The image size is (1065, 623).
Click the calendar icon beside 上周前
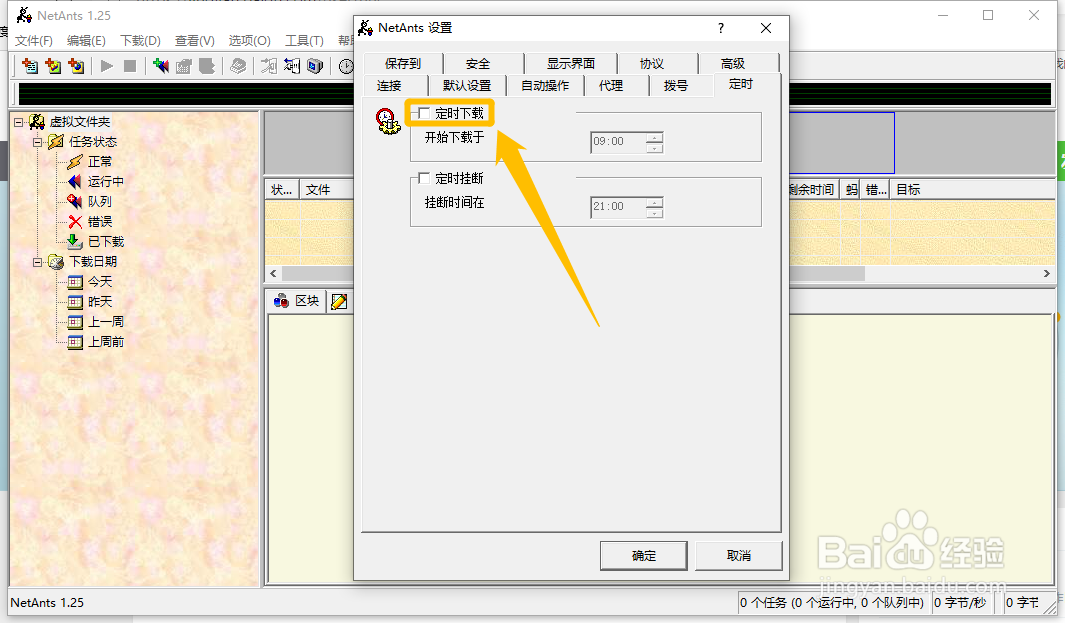tap(75, 341)
